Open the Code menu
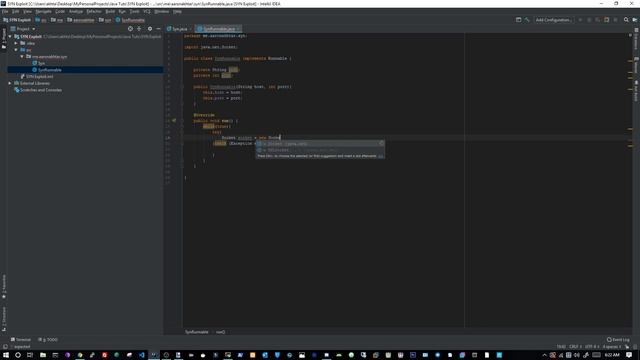Viewport: 640px width, 360px height. click(60, 11)
